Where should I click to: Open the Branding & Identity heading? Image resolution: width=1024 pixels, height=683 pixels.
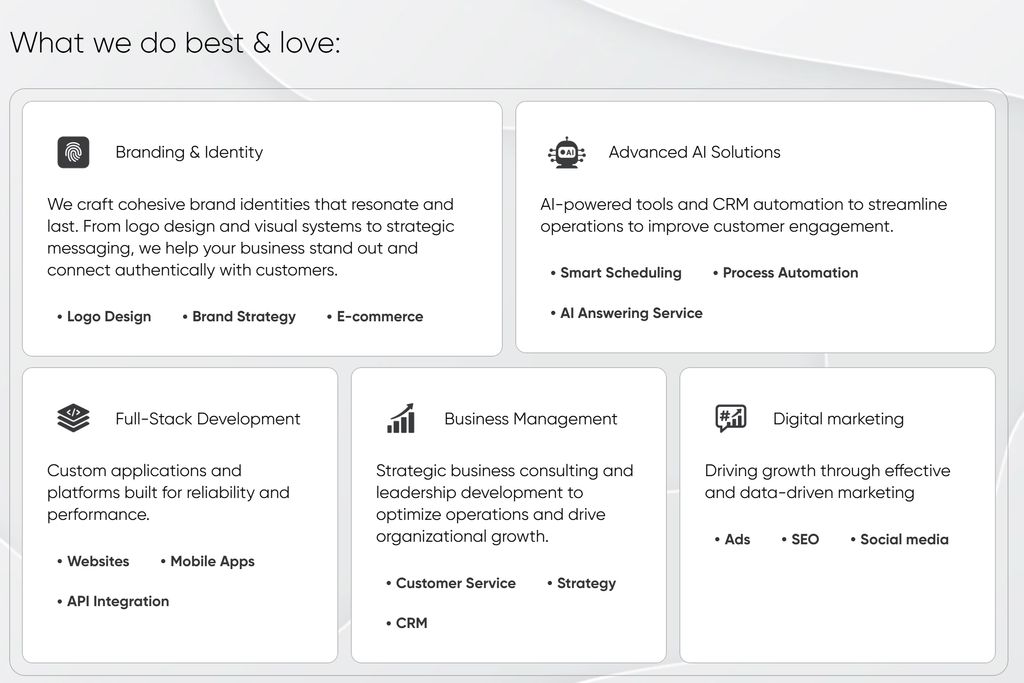[189, 152]
